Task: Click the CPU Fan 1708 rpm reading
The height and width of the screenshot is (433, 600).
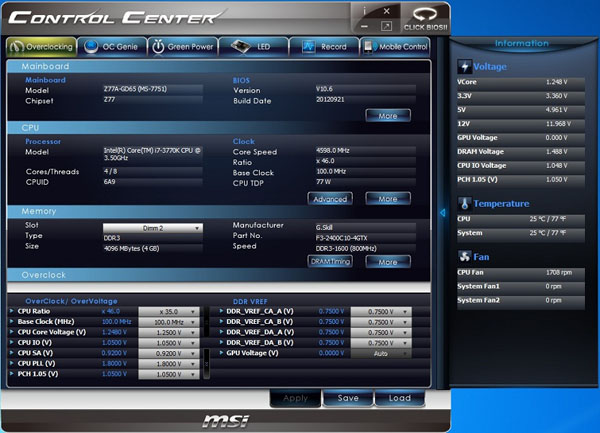Action: pos(521,273)
